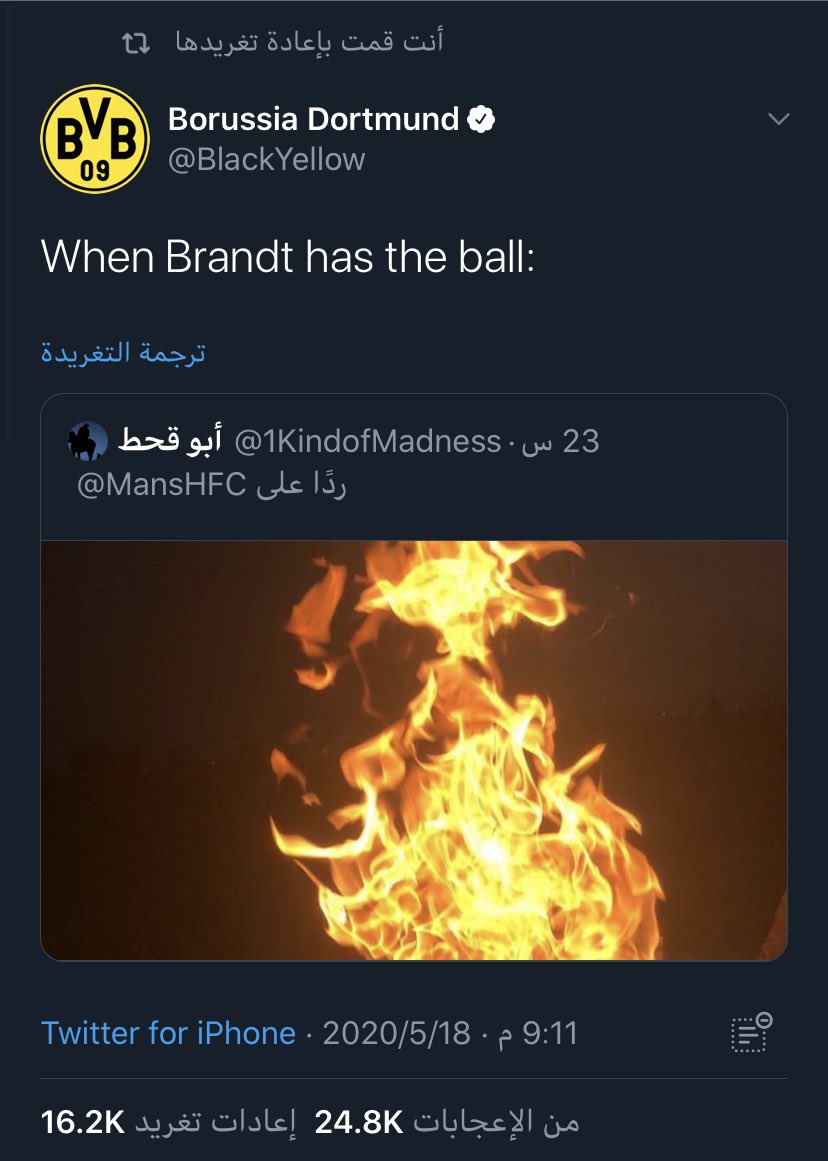Open the @BlackYellow handle
The width and height of the screenshot is (828, 1161).
click(x=267, y=159)
